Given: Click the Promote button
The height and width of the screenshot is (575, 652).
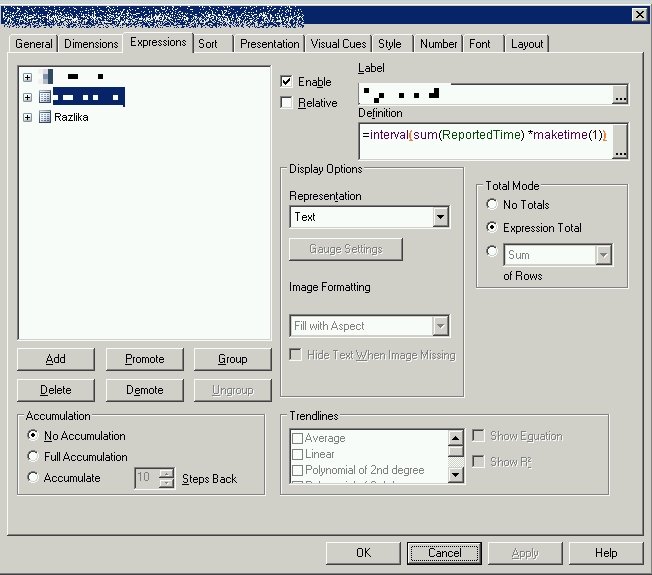Looking at the screenshot, I should pos(144,359).
